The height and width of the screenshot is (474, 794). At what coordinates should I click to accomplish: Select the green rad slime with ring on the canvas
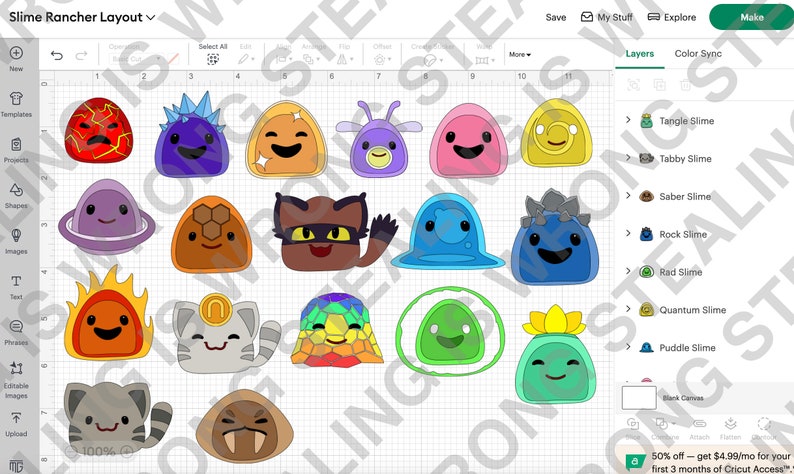tap(450, 331)
